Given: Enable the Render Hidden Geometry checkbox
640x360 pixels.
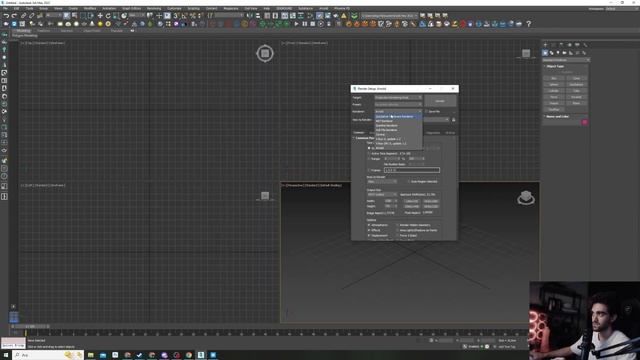Looking at the screenshot, I should point(397,225).
